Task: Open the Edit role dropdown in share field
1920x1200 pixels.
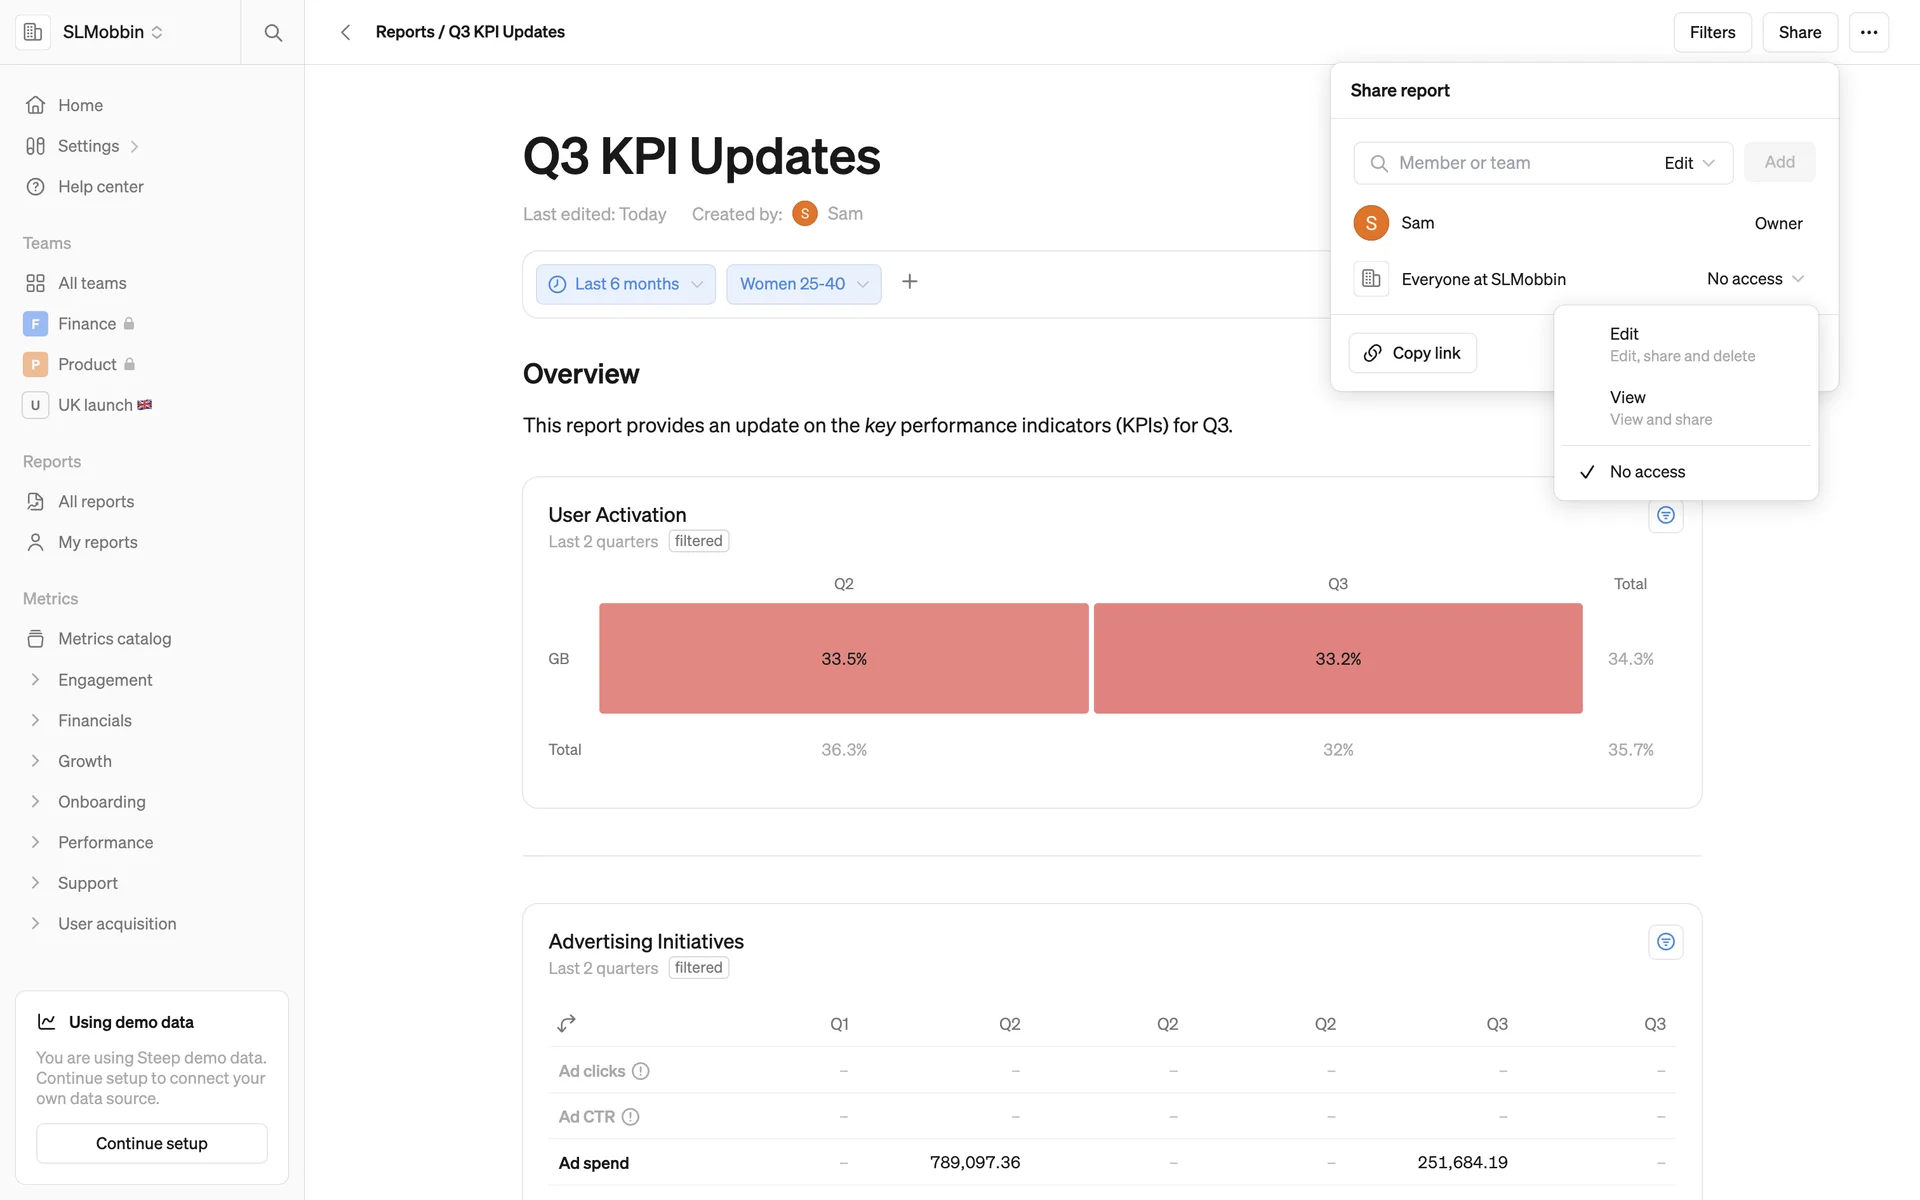Action: (1689, 163)
